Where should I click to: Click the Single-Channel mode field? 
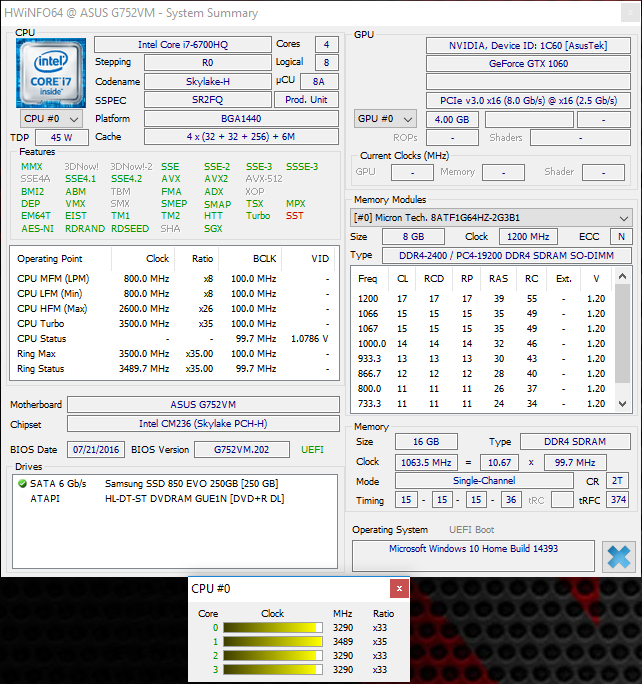(484, 481)
